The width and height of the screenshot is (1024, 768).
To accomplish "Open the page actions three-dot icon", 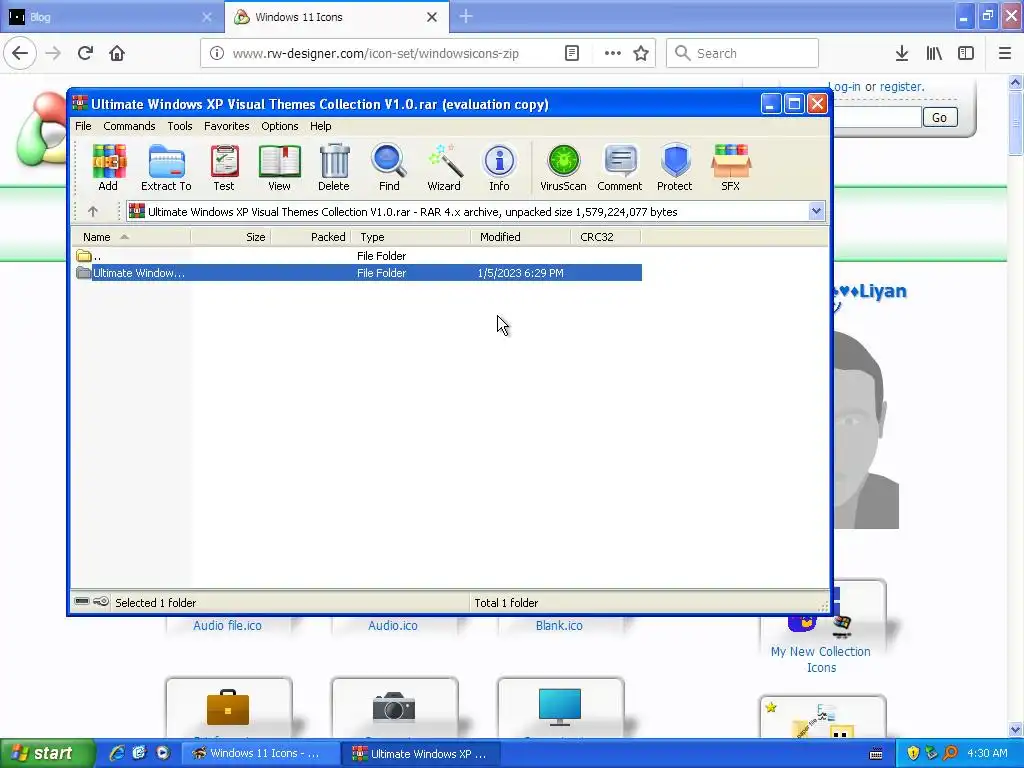I will click(x=612, y=54).
